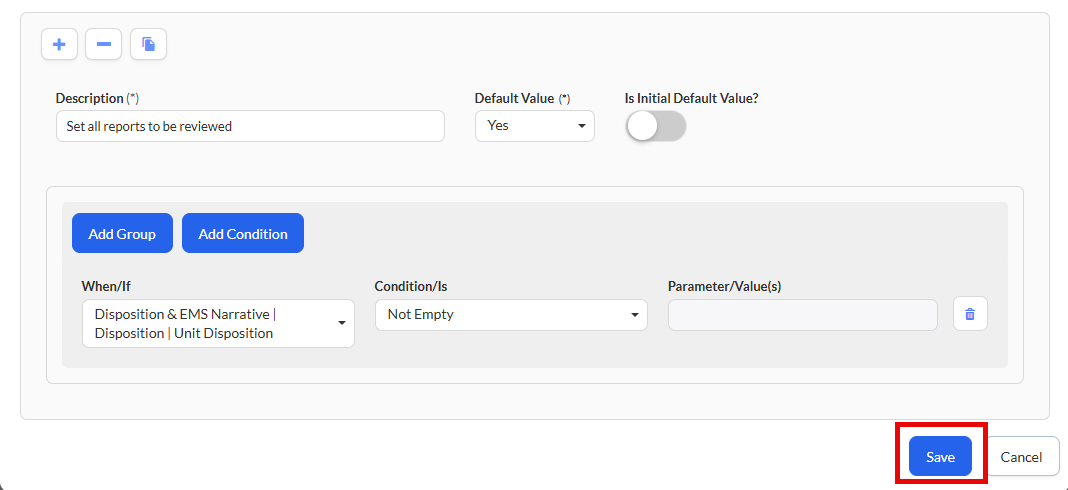Click the Is Initial Default Value? label
This screenshot has height=490, width=1068.
691,99
